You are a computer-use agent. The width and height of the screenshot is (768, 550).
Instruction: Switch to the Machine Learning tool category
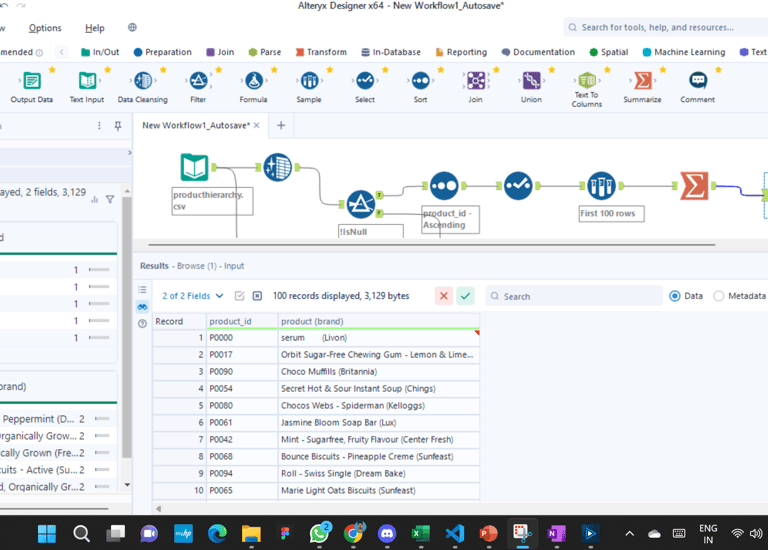pos(684,52)
